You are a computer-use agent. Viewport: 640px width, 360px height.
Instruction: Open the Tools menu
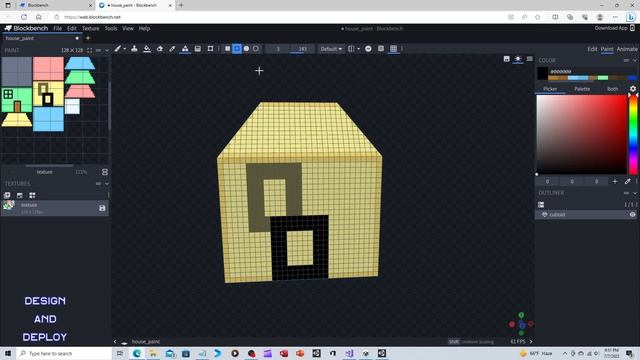pyautogui.click(x=111, y=28)
